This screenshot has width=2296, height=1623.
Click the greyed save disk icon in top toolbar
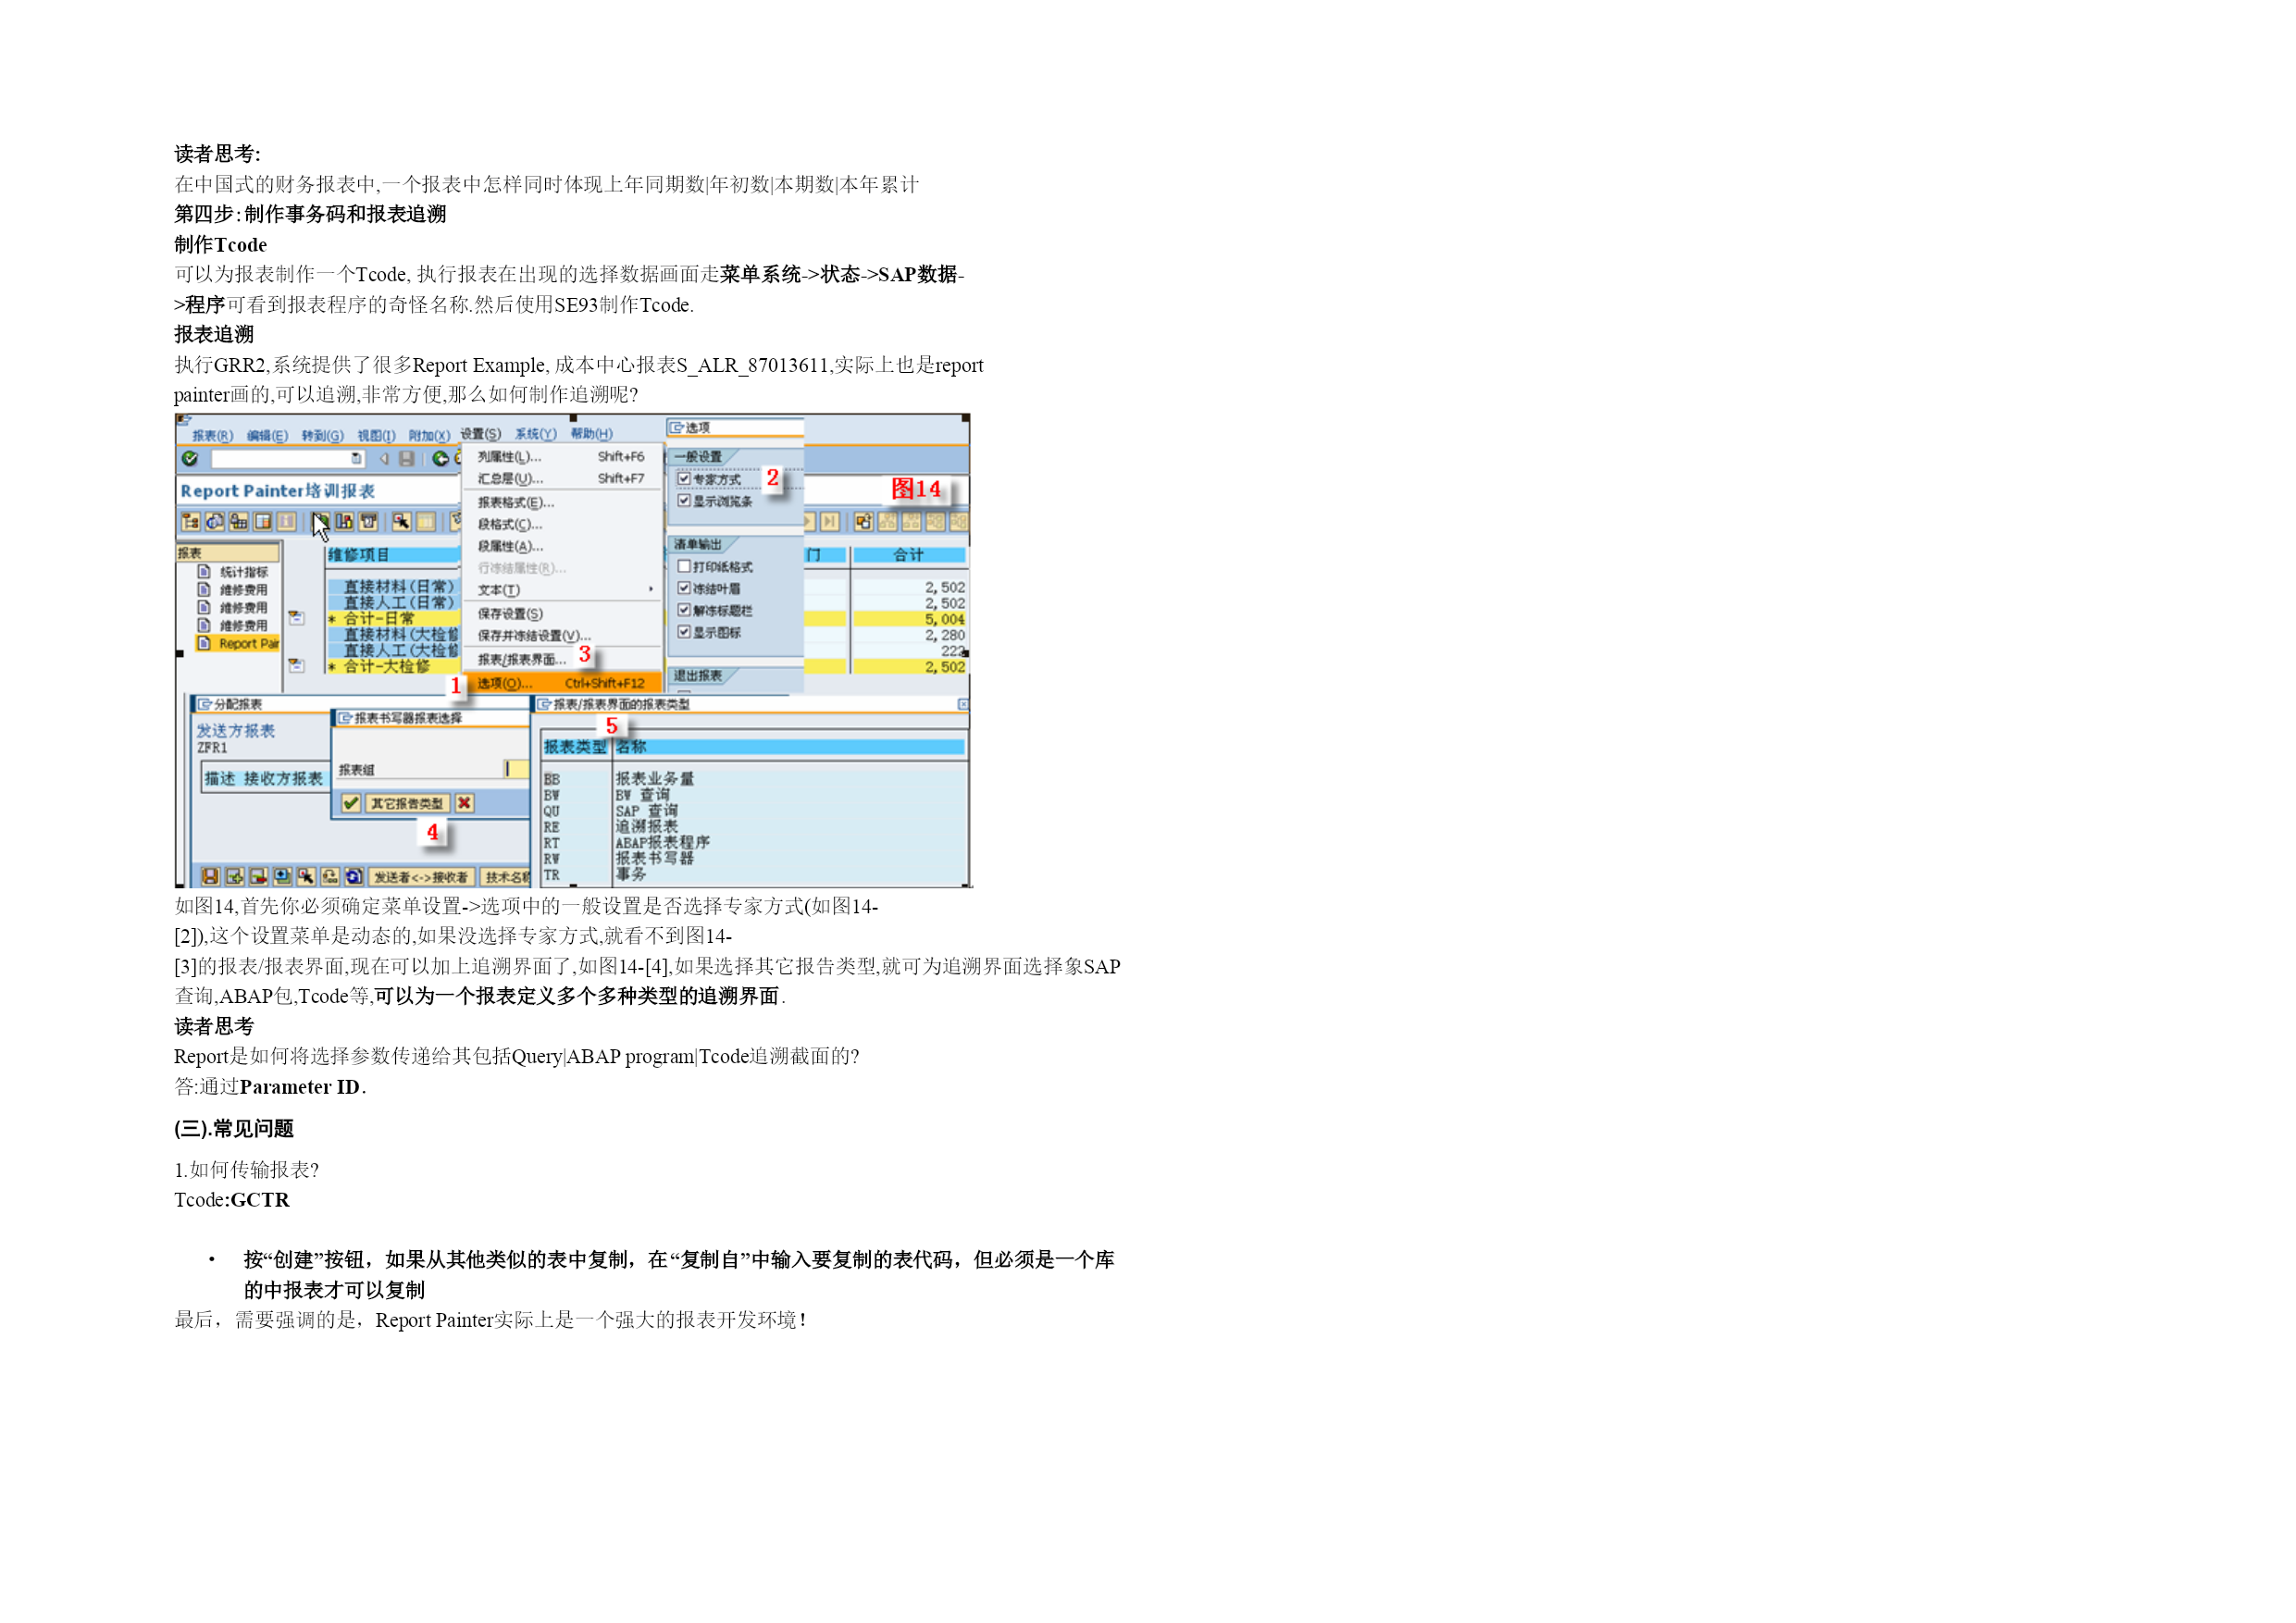[x=406, y=458]
